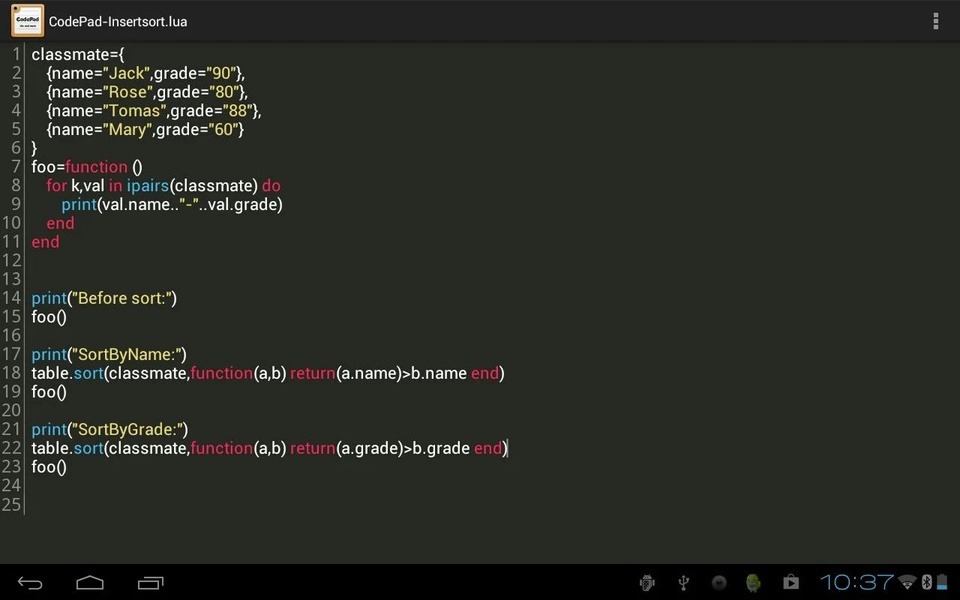Screen dimensions: 960x600
Task: Tap the "SortByName:" string
Action: pos(127,354)
